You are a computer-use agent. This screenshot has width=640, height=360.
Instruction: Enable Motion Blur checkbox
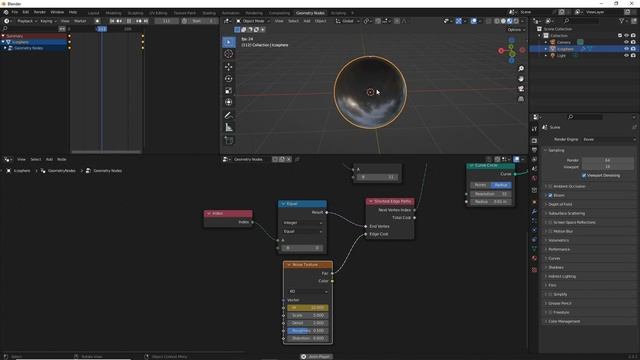[550, 231]
